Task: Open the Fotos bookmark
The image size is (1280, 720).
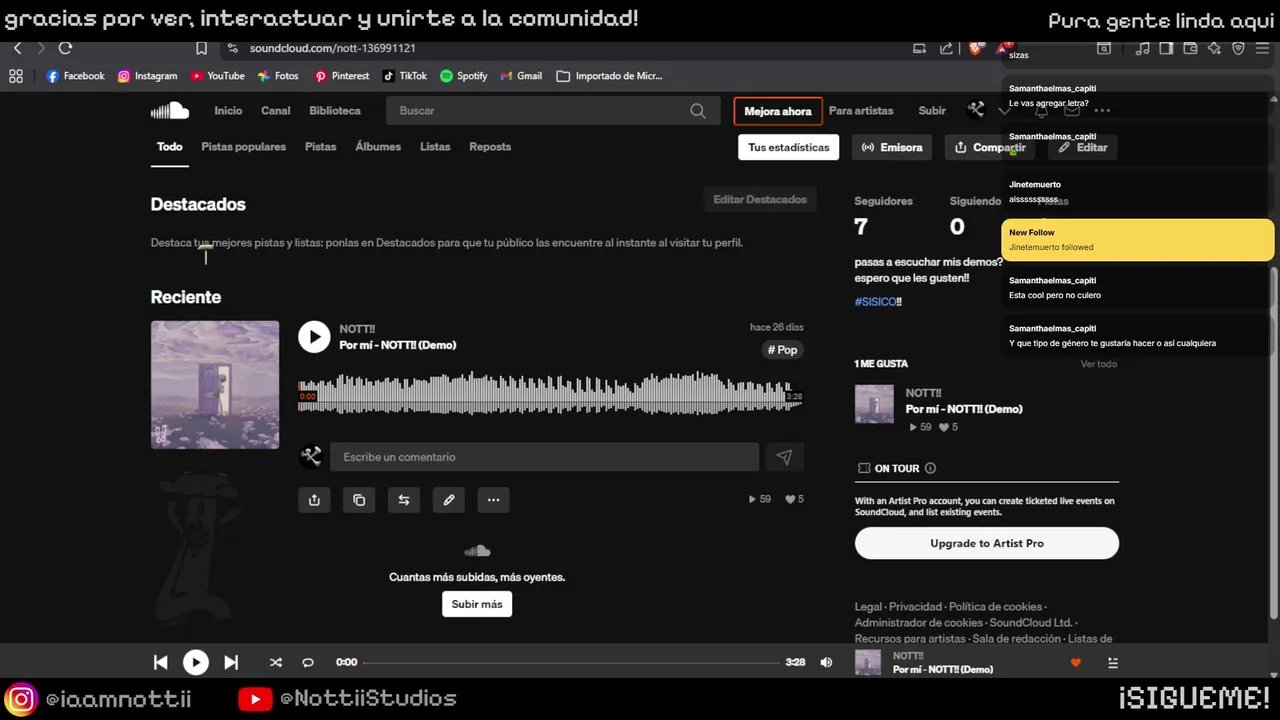Action: click(278, 76)
